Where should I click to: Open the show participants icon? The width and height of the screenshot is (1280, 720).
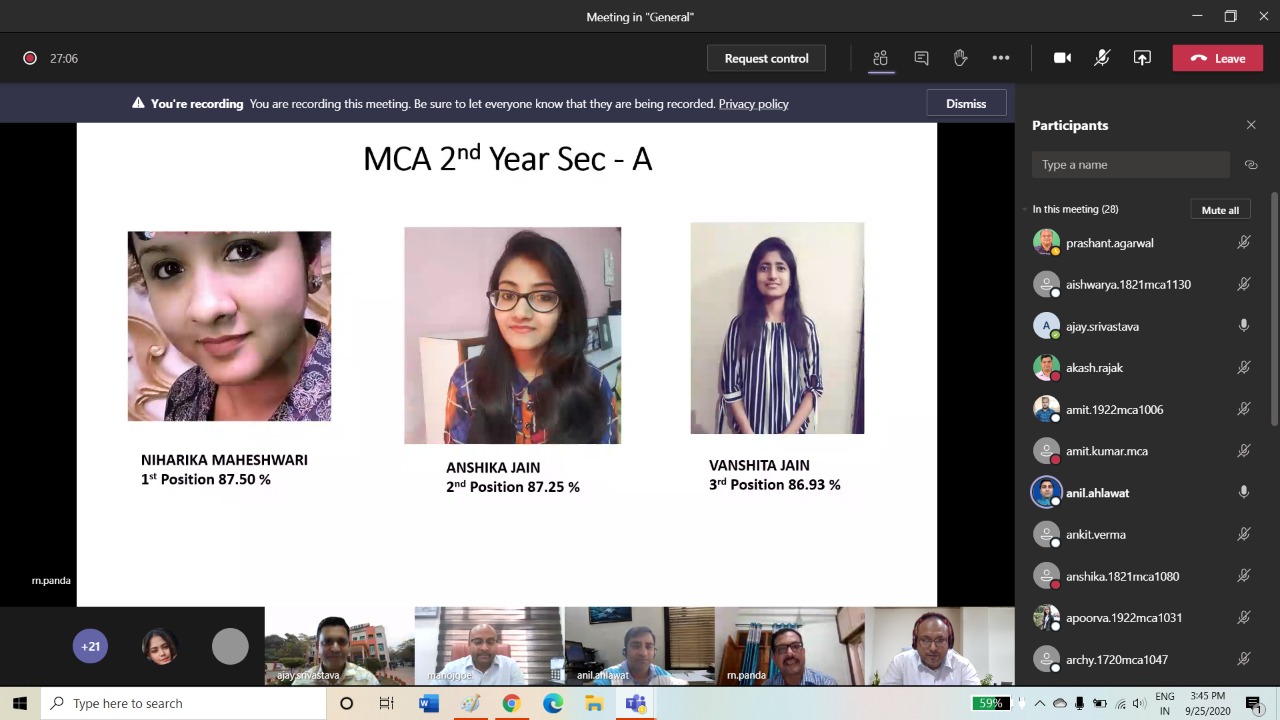880,58
